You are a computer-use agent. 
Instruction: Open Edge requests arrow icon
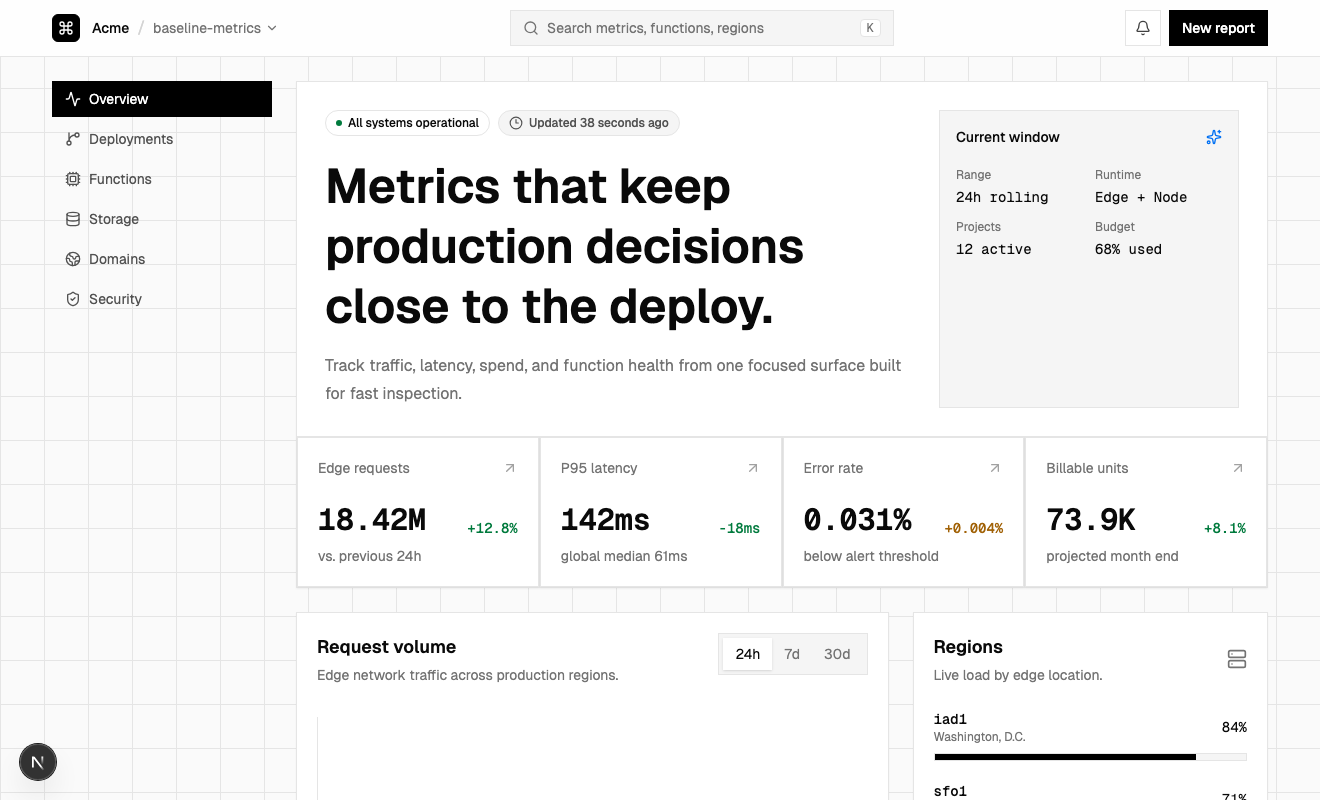point(510,468)
